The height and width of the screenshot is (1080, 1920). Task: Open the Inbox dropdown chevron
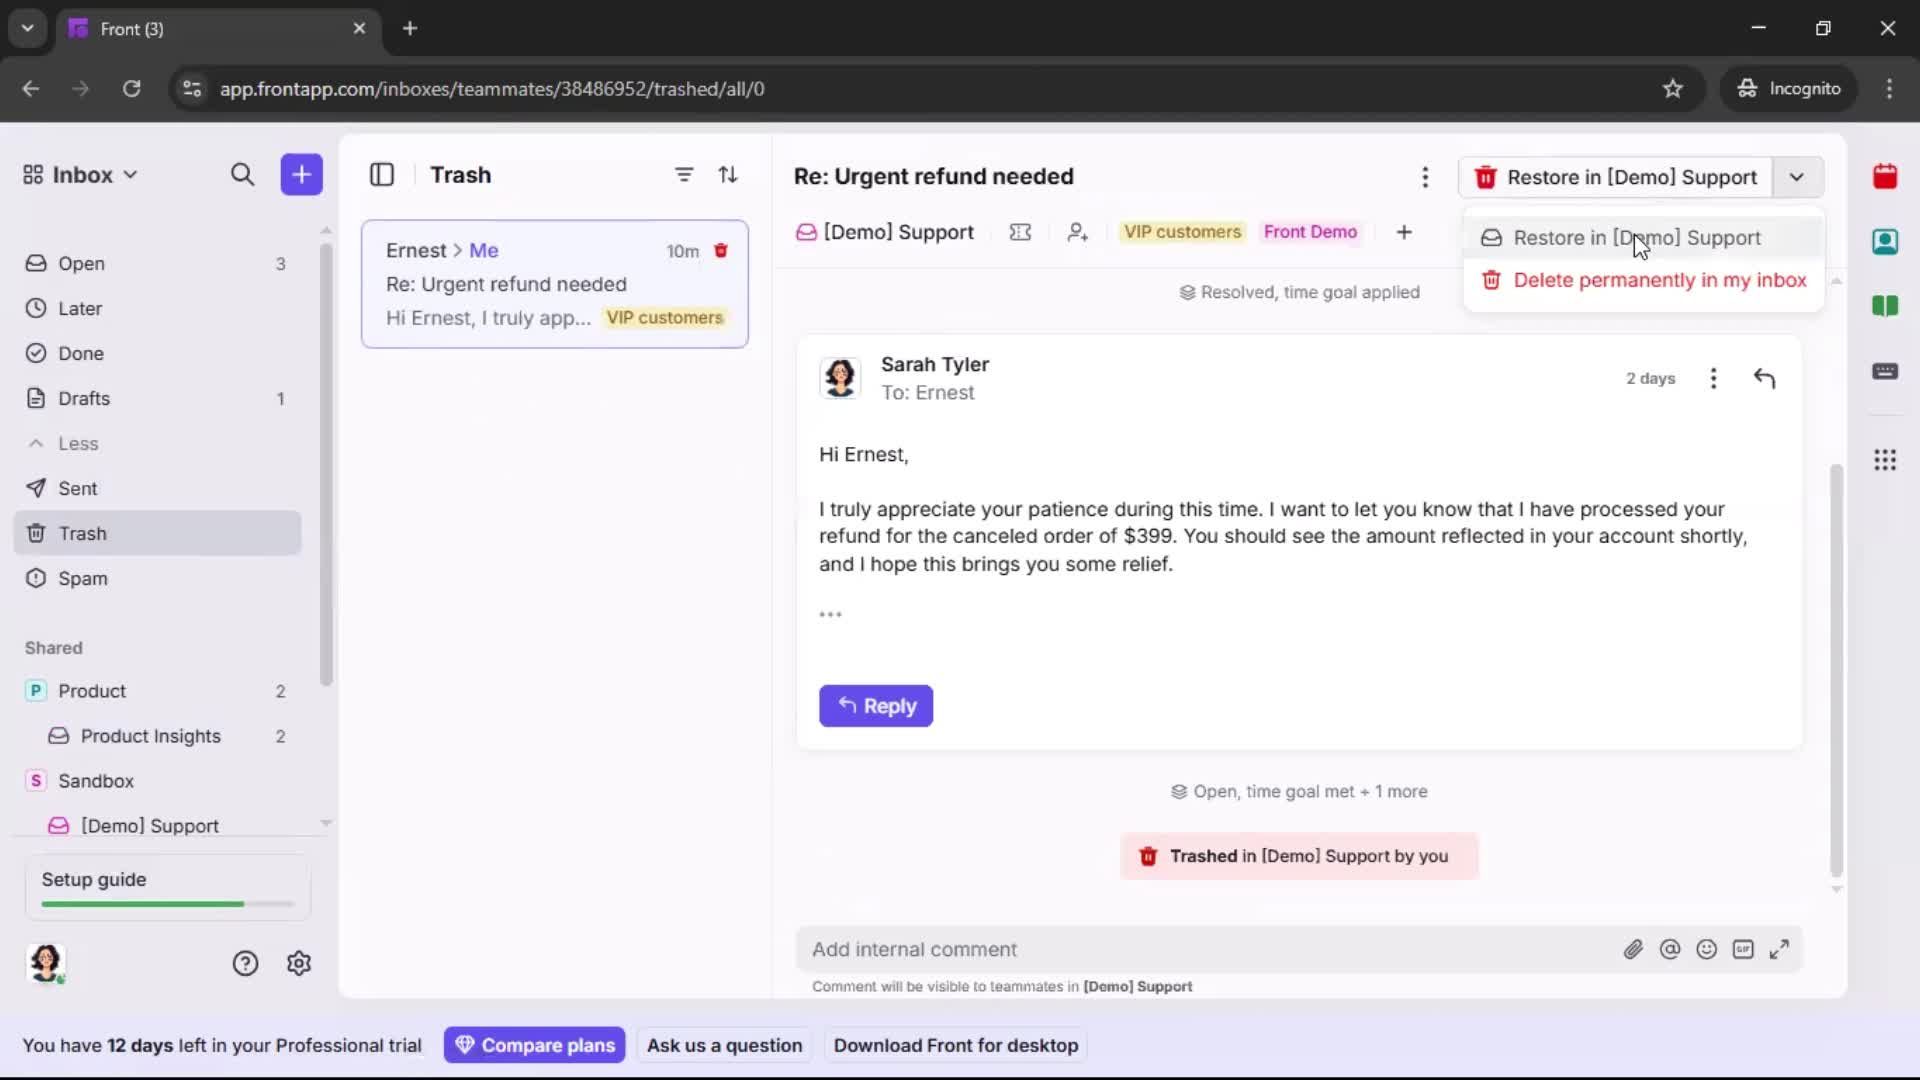point(130,174)
